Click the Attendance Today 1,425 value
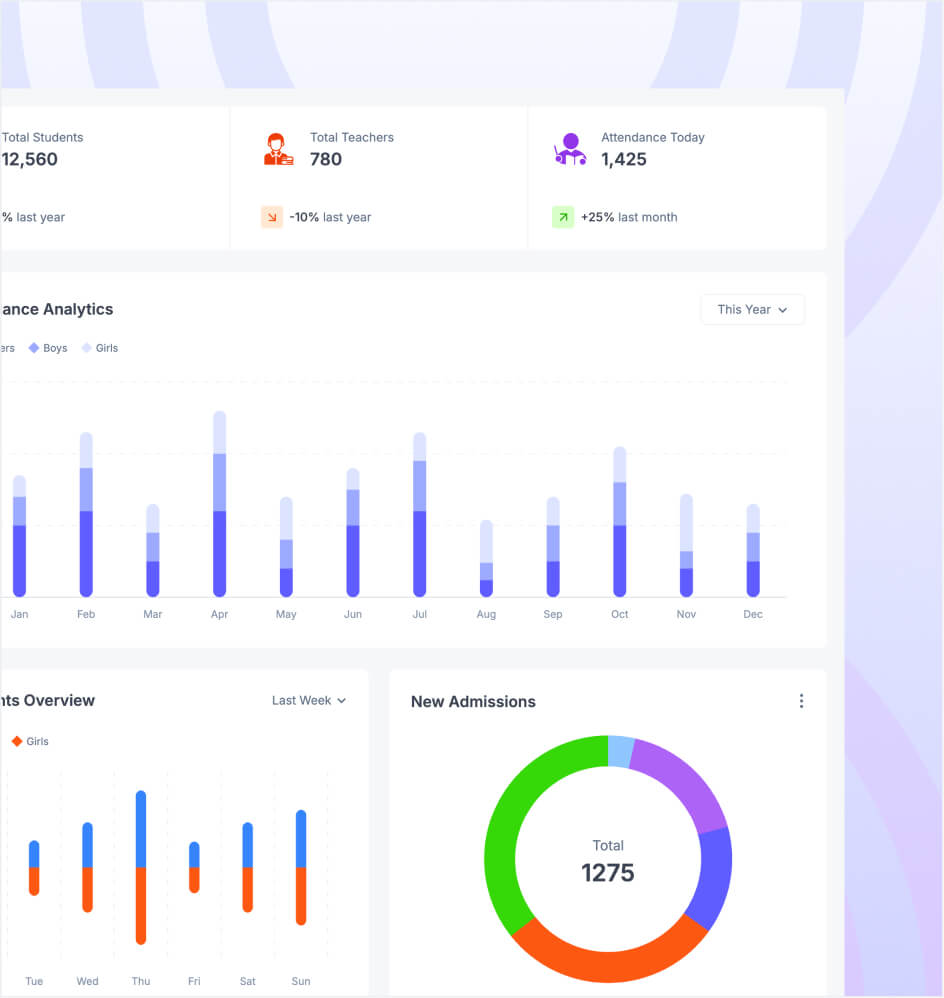The height and width of the screenshot is (998, 944). [x=624, y=159]
